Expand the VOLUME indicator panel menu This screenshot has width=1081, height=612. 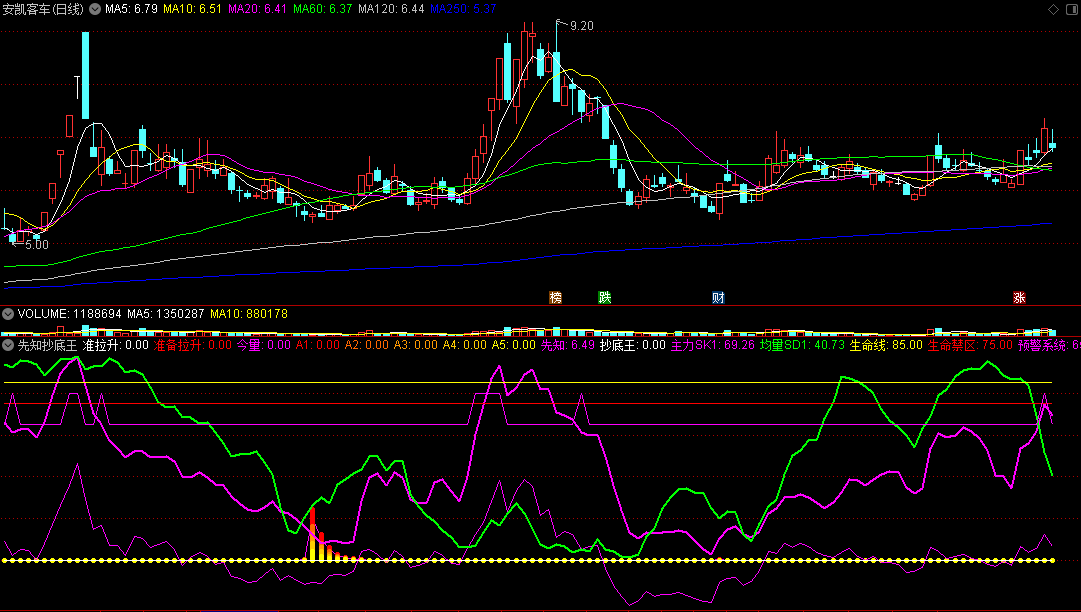click(8, 314)
